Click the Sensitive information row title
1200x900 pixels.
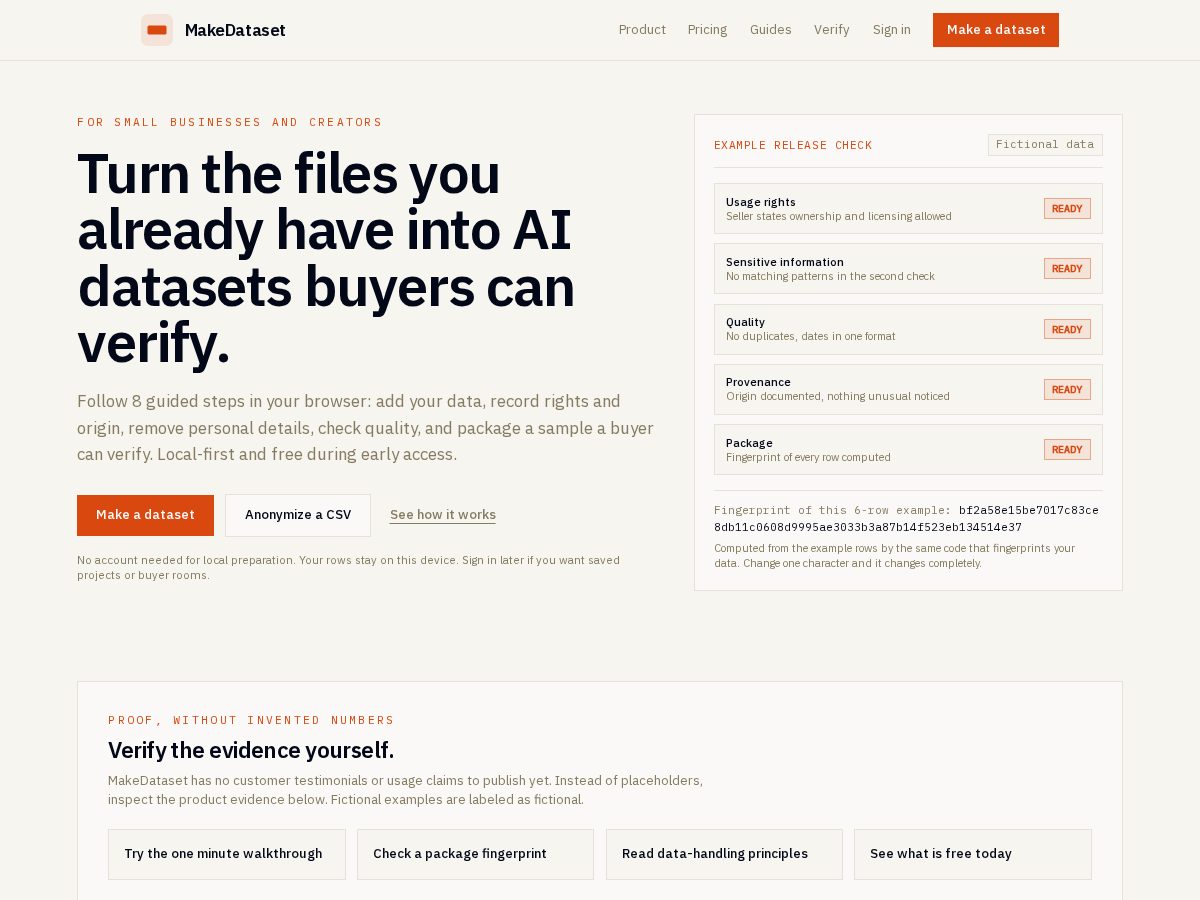(x=785, y=262)
